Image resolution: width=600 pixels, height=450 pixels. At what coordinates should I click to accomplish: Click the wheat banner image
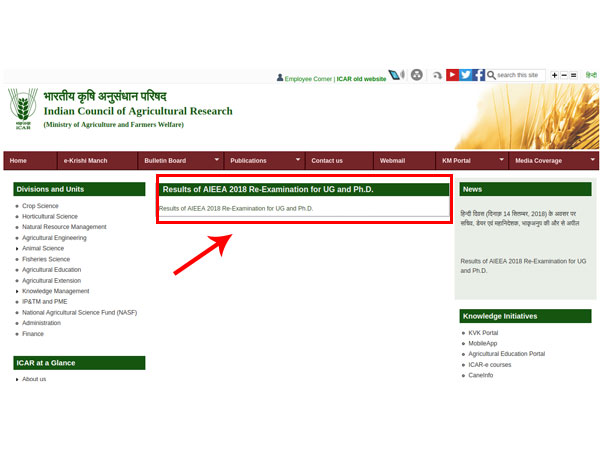coord(527,116)
